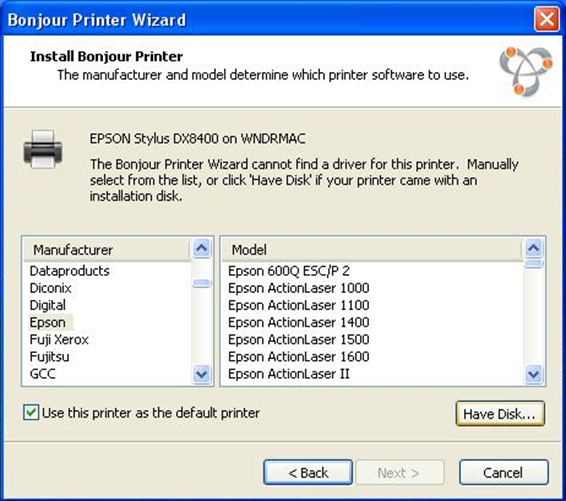Image resolution: width=566 pixels, height=501 pixels.
Task: Select Fuji Xerox in the manufacturer list
Action: coord(59,340)
